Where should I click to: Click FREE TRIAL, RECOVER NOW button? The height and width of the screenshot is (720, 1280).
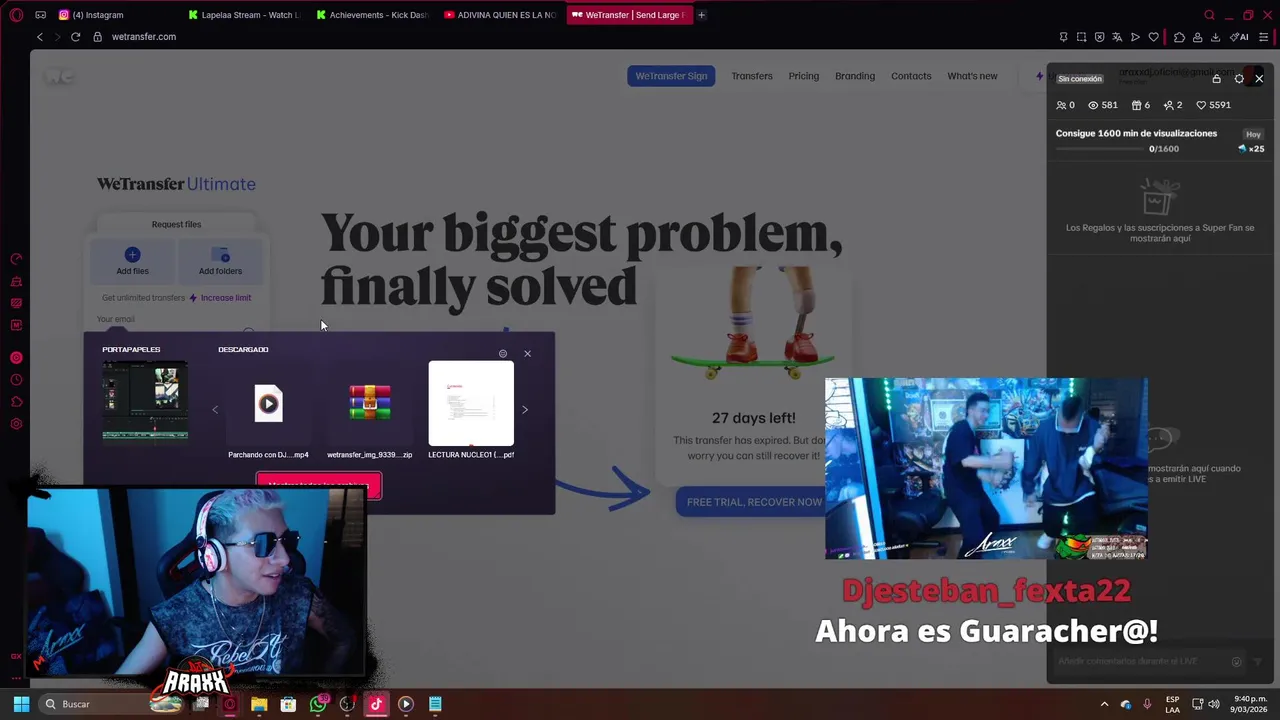pos(754,502)
